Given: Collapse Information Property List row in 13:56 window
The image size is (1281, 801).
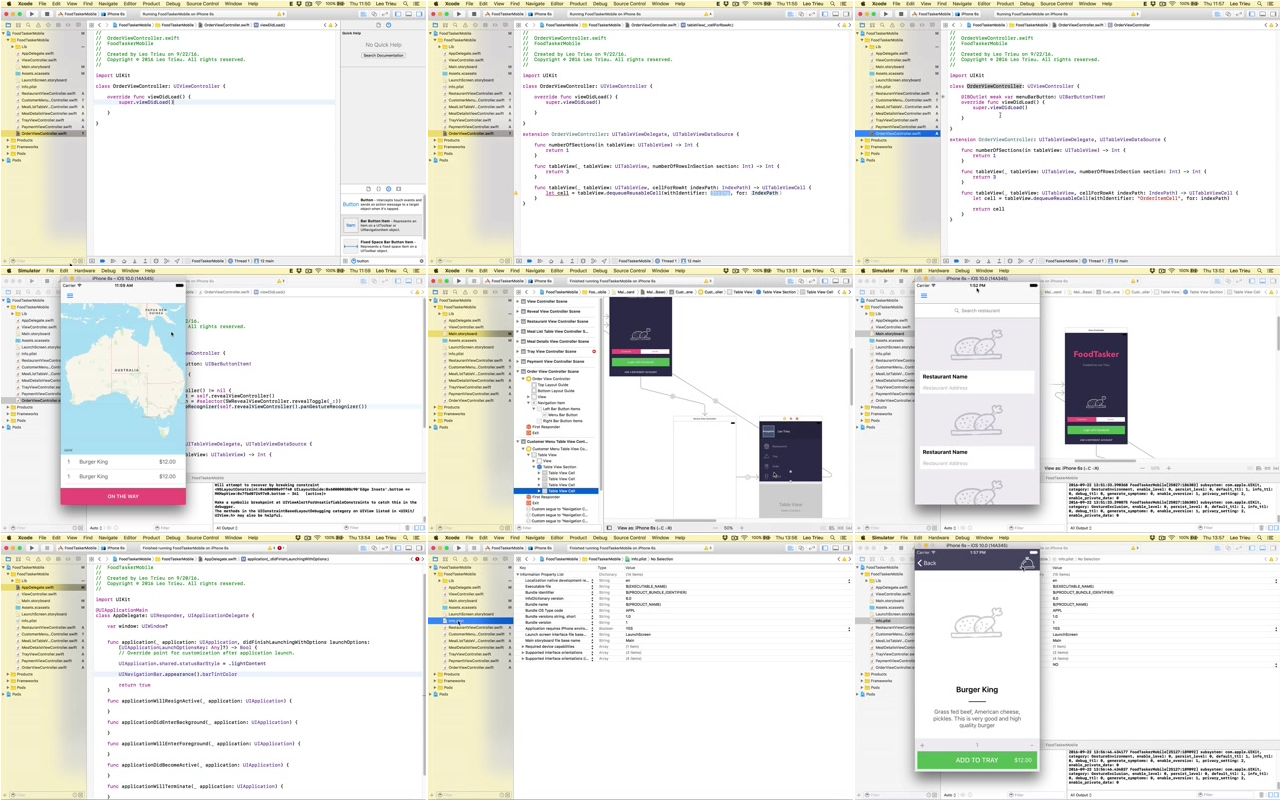Looking at the screenshot, I should pos(518,574).
